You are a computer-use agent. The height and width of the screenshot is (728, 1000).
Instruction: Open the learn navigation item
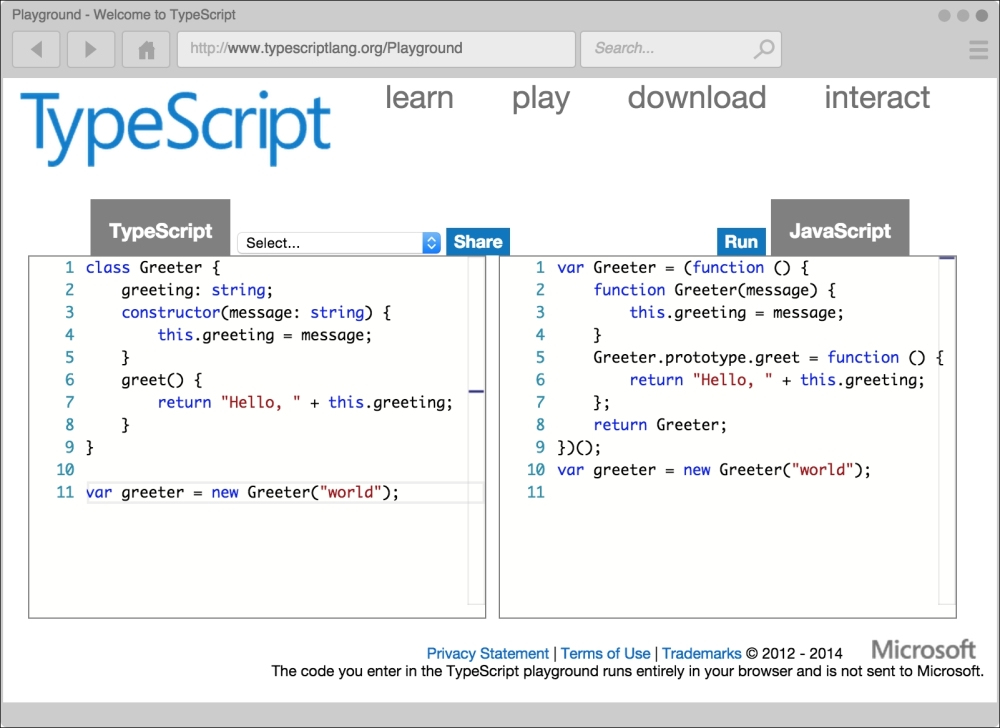pyautogui.click(x=419, y=98)
